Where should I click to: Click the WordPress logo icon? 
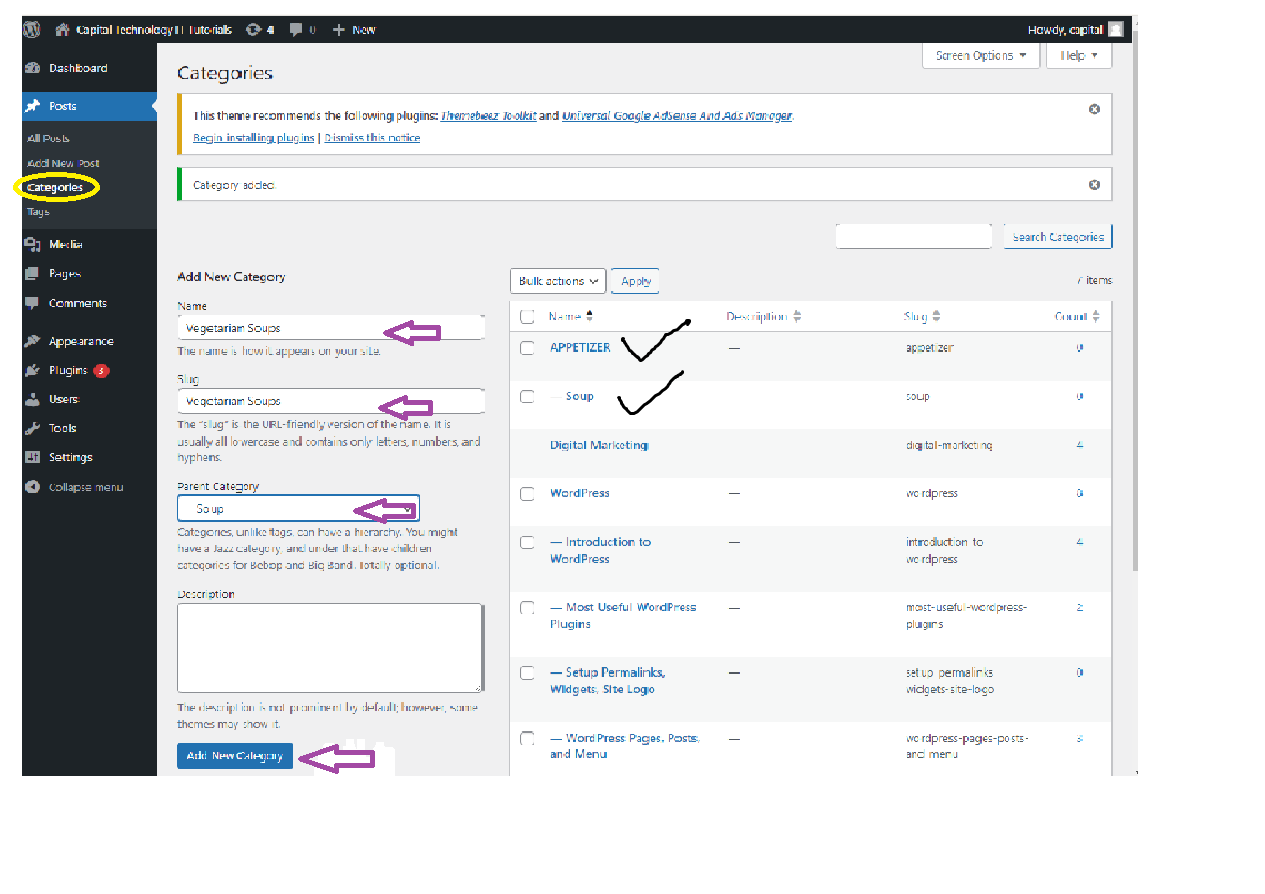32,29
